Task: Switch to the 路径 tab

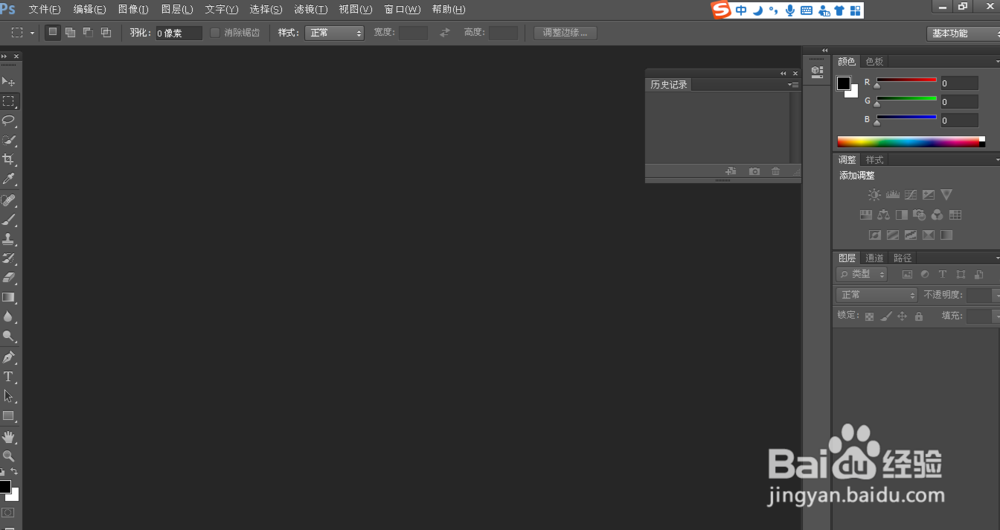Action: click(902, 258)
